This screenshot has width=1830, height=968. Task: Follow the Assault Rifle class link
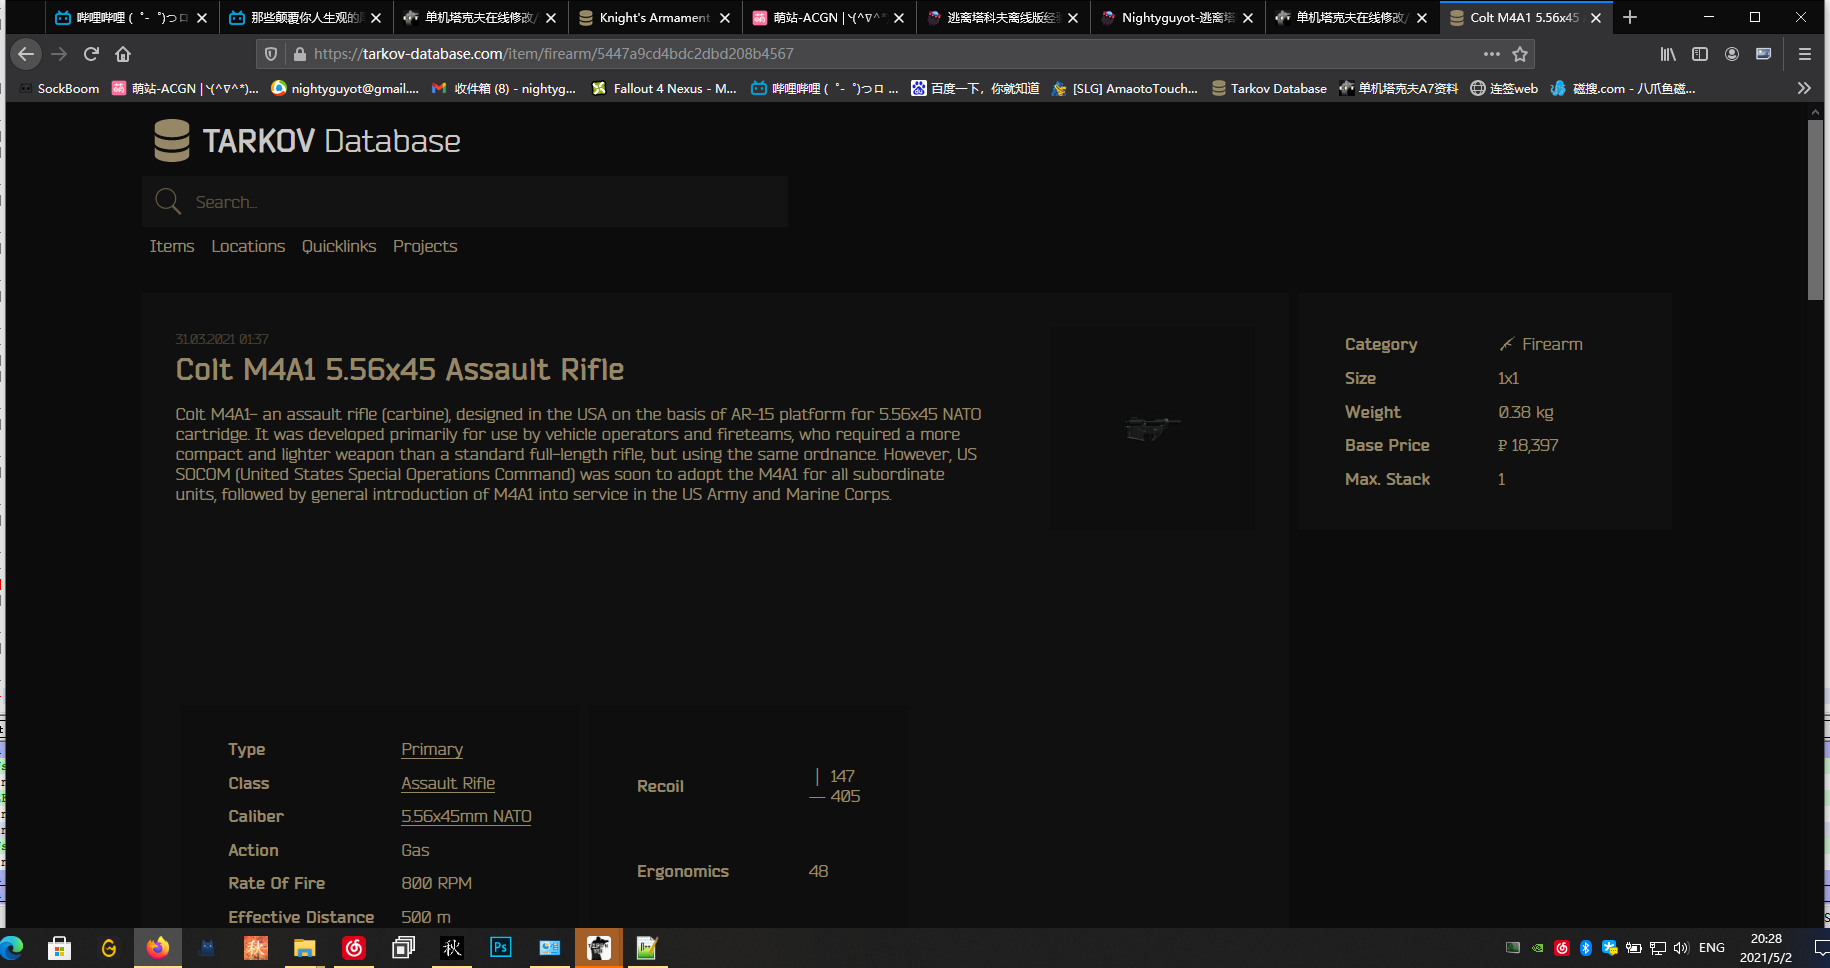[x=448, y=783]
